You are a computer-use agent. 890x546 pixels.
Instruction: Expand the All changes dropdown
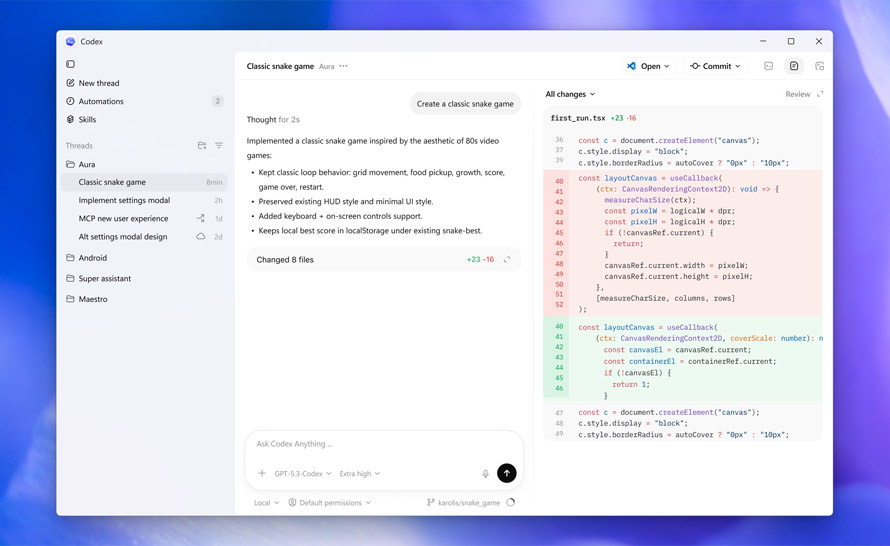570,94
